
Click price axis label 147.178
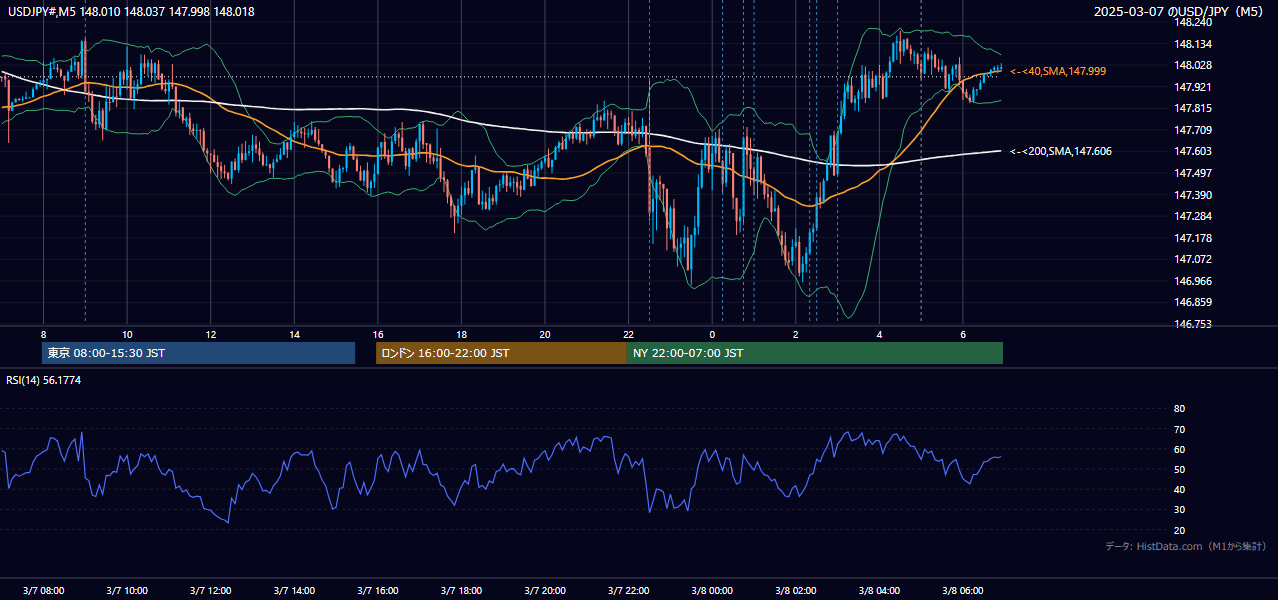click(1194, 238)
